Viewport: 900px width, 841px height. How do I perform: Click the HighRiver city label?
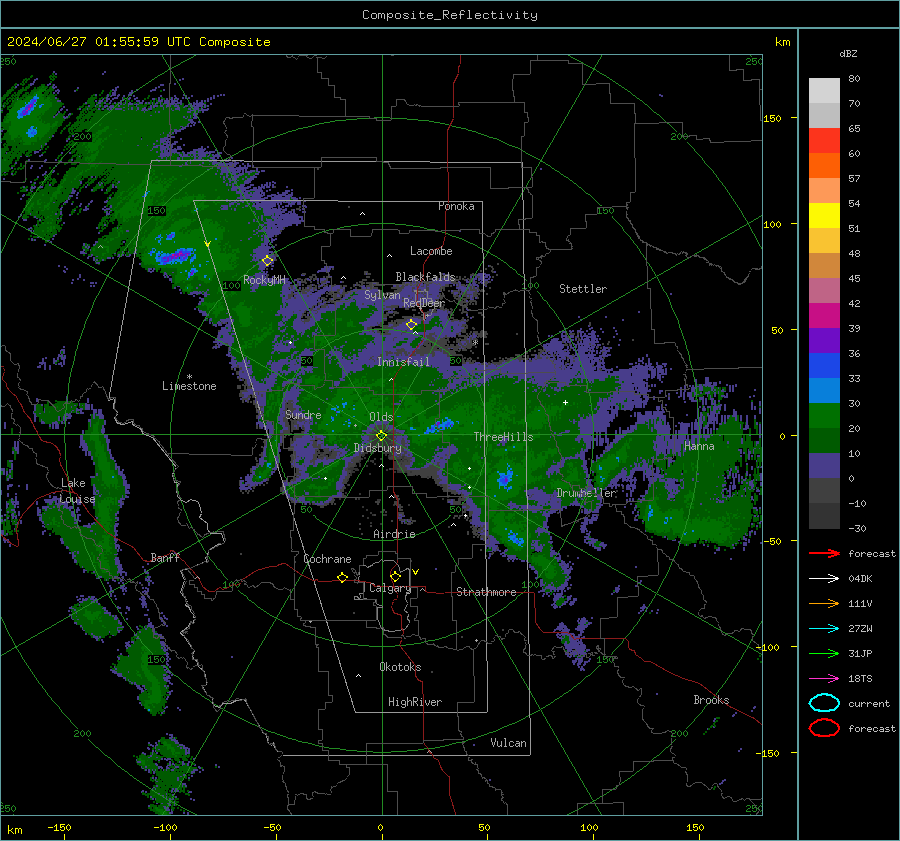point(415,702)
